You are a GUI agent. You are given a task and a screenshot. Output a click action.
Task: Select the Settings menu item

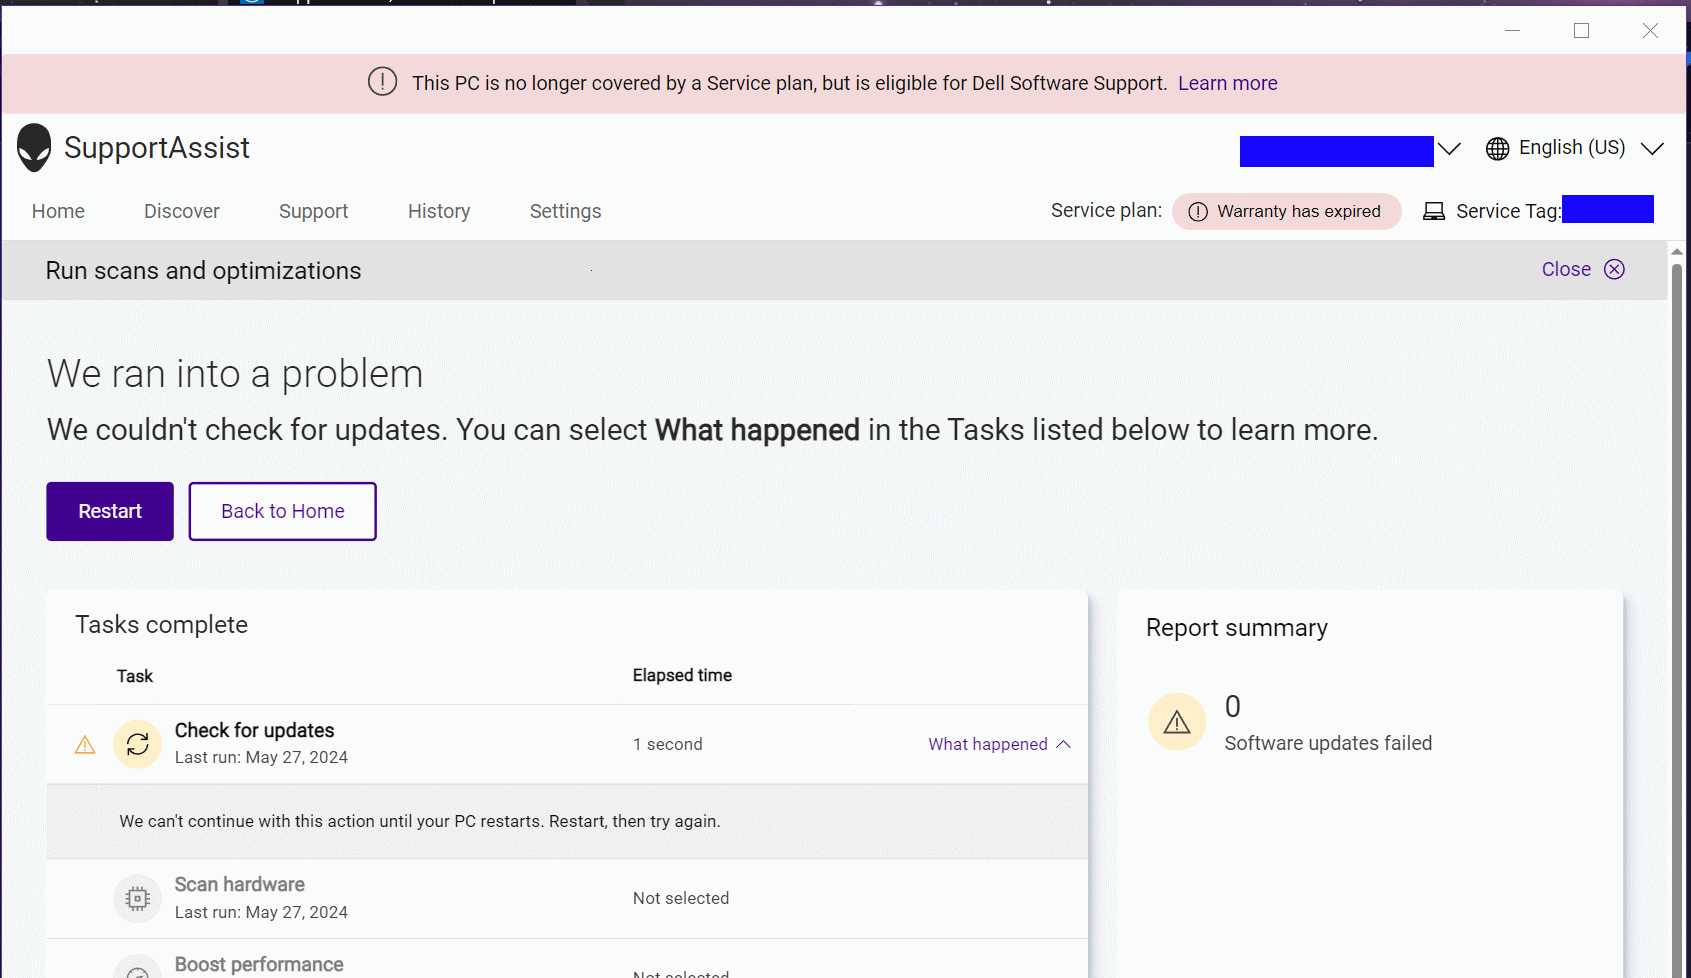point(565,211)
